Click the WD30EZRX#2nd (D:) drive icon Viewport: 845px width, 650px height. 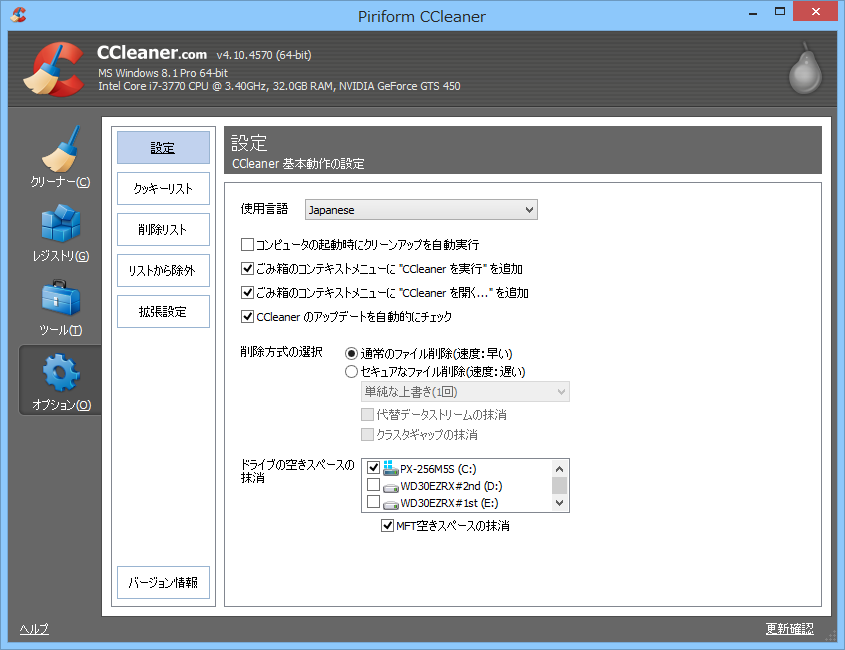point(390,487)
